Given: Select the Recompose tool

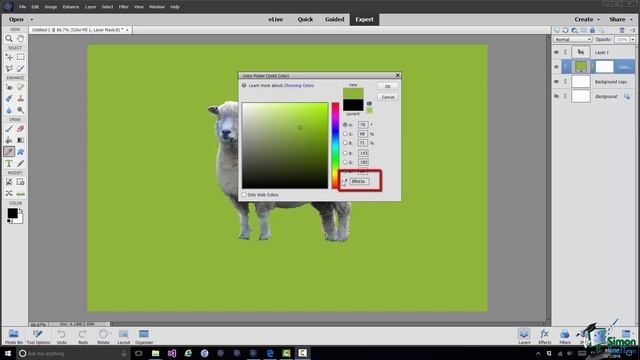Looking at the screenshot, I should tap(20, 182).
